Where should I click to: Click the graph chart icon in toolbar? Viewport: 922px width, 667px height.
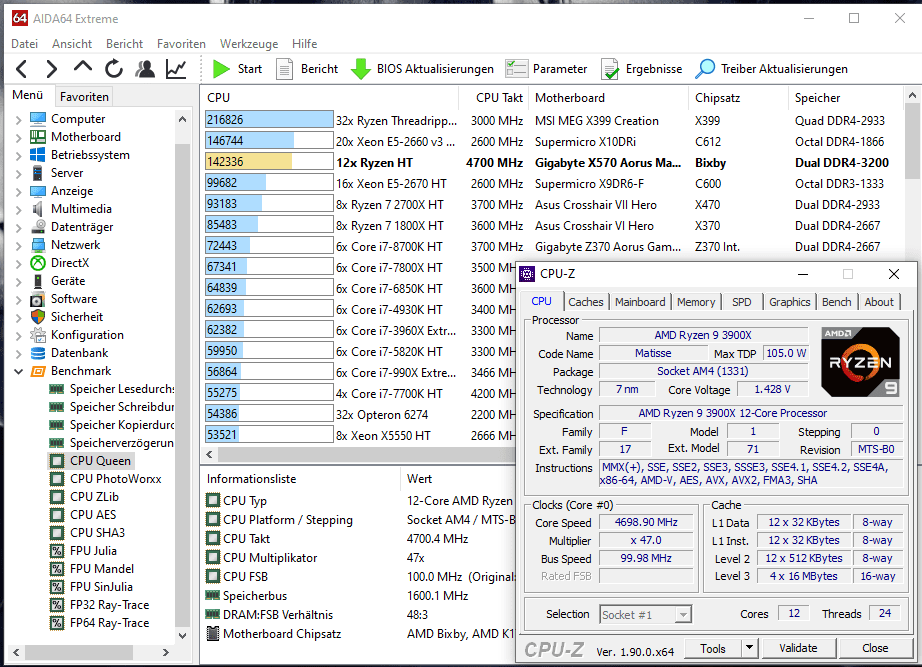tap(176, 69)
